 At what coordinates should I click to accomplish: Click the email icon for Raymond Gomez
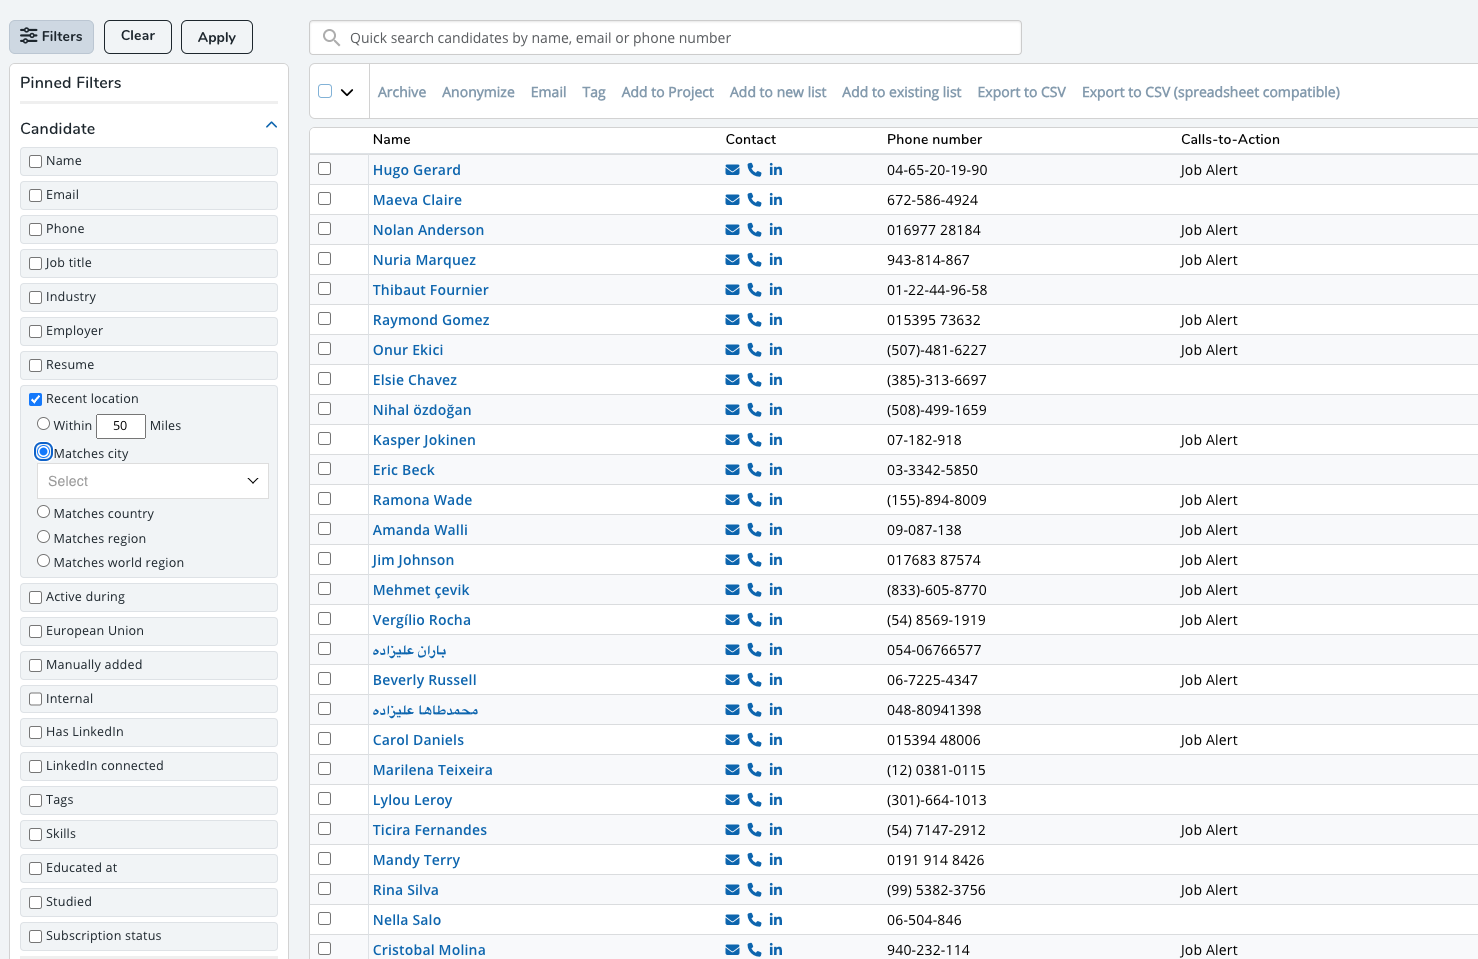pyautogui.click(x=732, y=320)
